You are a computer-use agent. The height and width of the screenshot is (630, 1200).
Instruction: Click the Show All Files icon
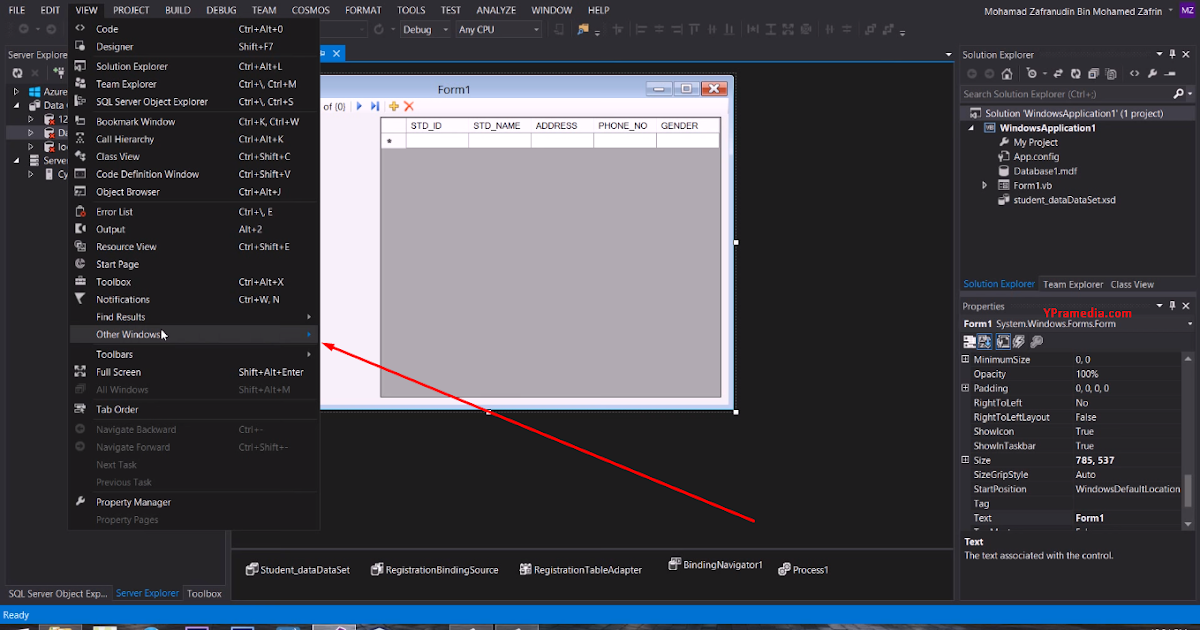1093,73
